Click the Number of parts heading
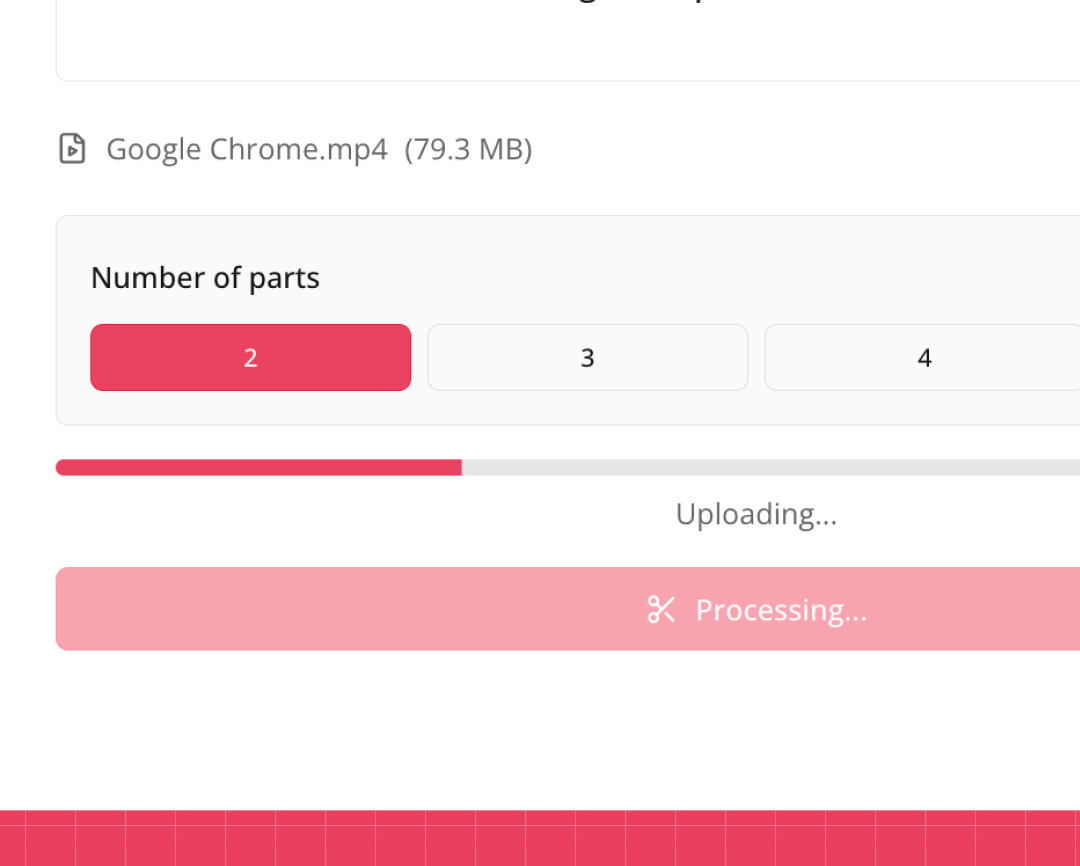 click(205, 277)
